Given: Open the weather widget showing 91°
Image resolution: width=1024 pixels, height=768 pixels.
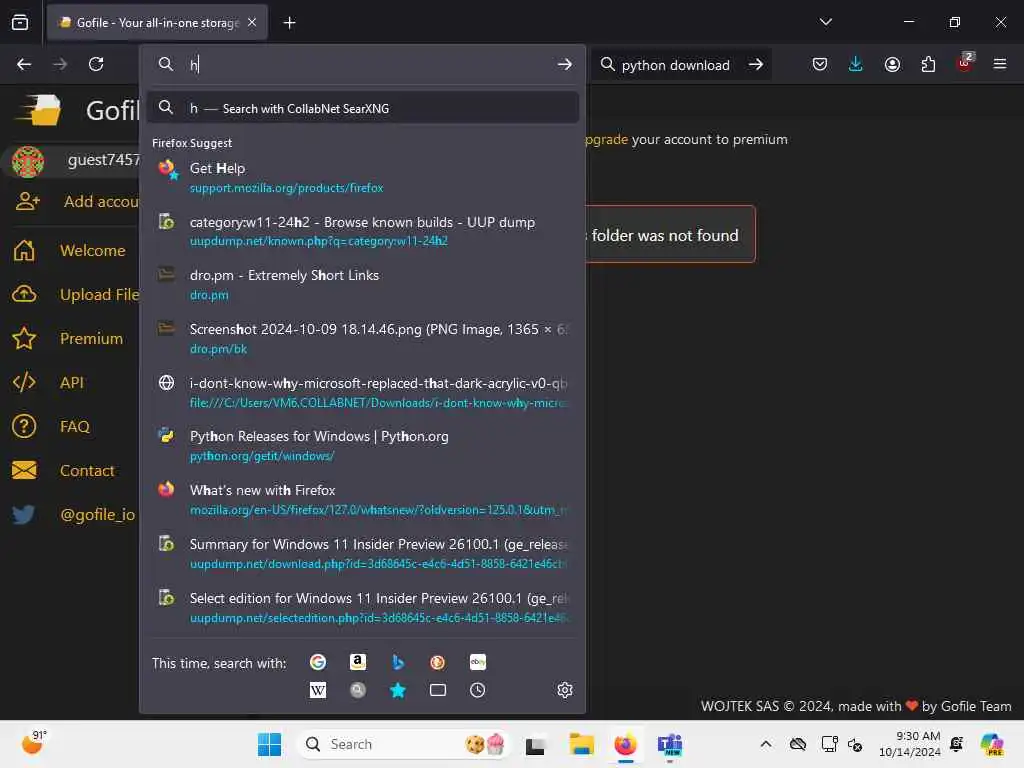Looking at the screenshot, I should pos(33,743).
